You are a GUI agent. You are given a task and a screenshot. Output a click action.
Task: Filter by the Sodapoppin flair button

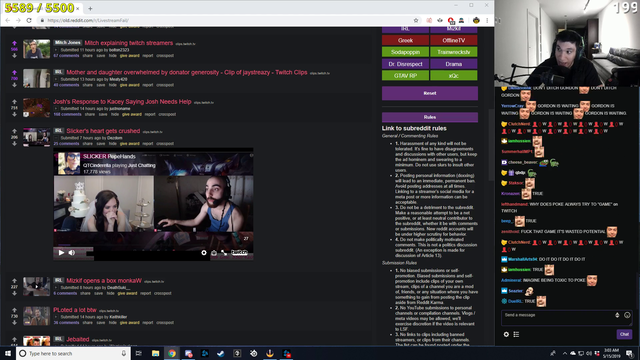click(405, 52)
